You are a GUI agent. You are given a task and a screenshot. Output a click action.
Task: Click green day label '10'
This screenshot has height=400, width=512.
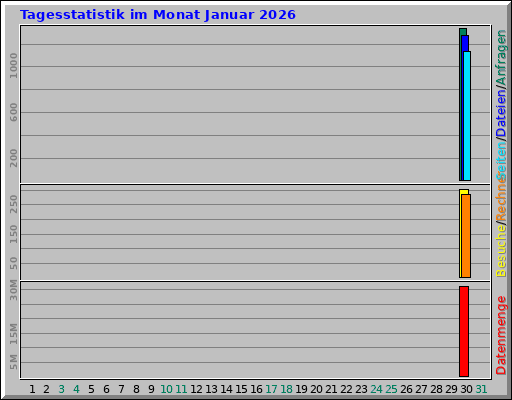click(167, 389)
